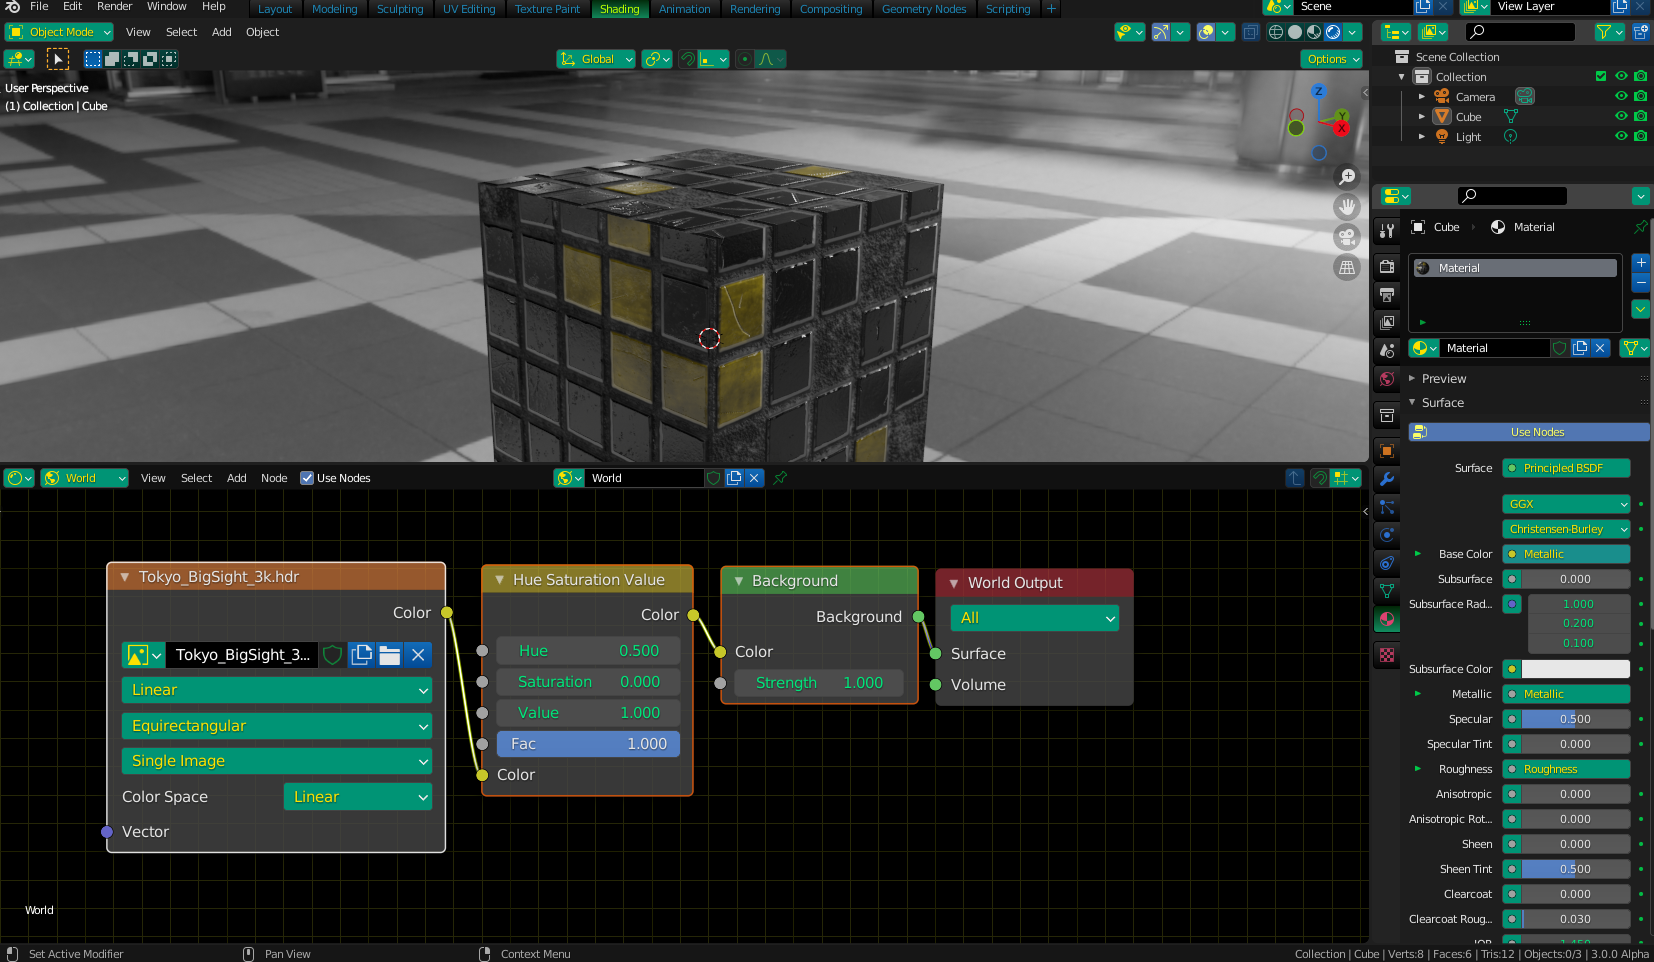Screen dimensions: 1654x962
Task: Open the Modifiers wrench tab
Action: pos(1387,479)
